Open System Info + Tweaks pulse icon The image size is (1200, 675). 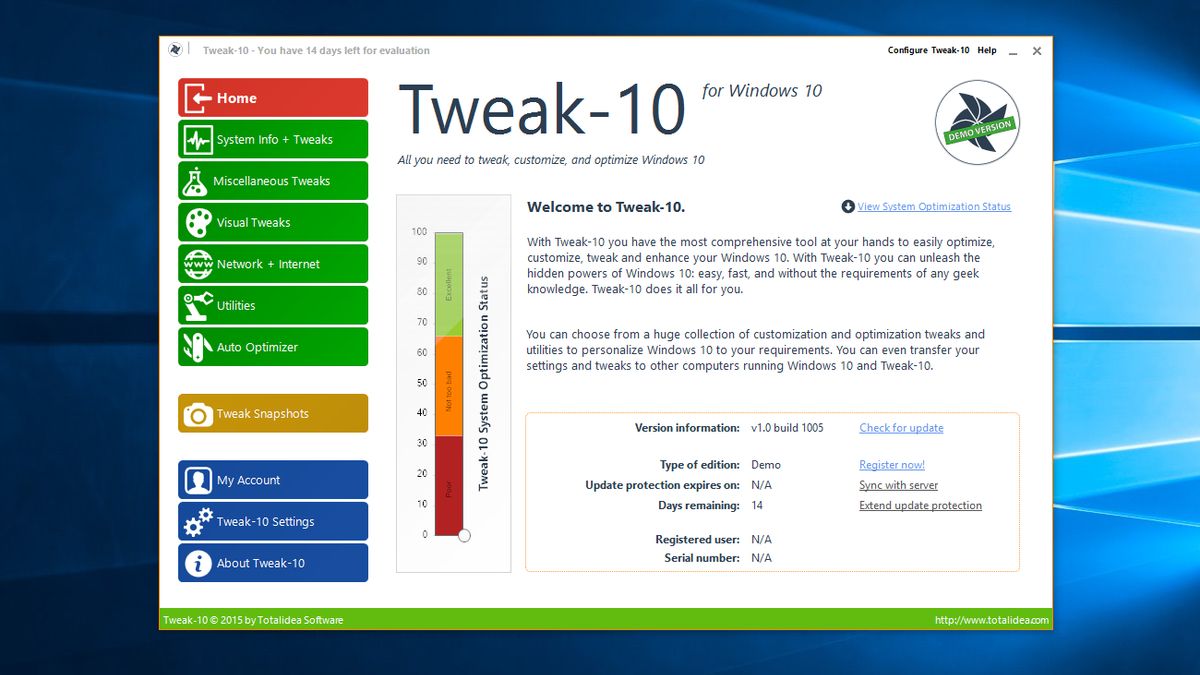tap(198, 139)
